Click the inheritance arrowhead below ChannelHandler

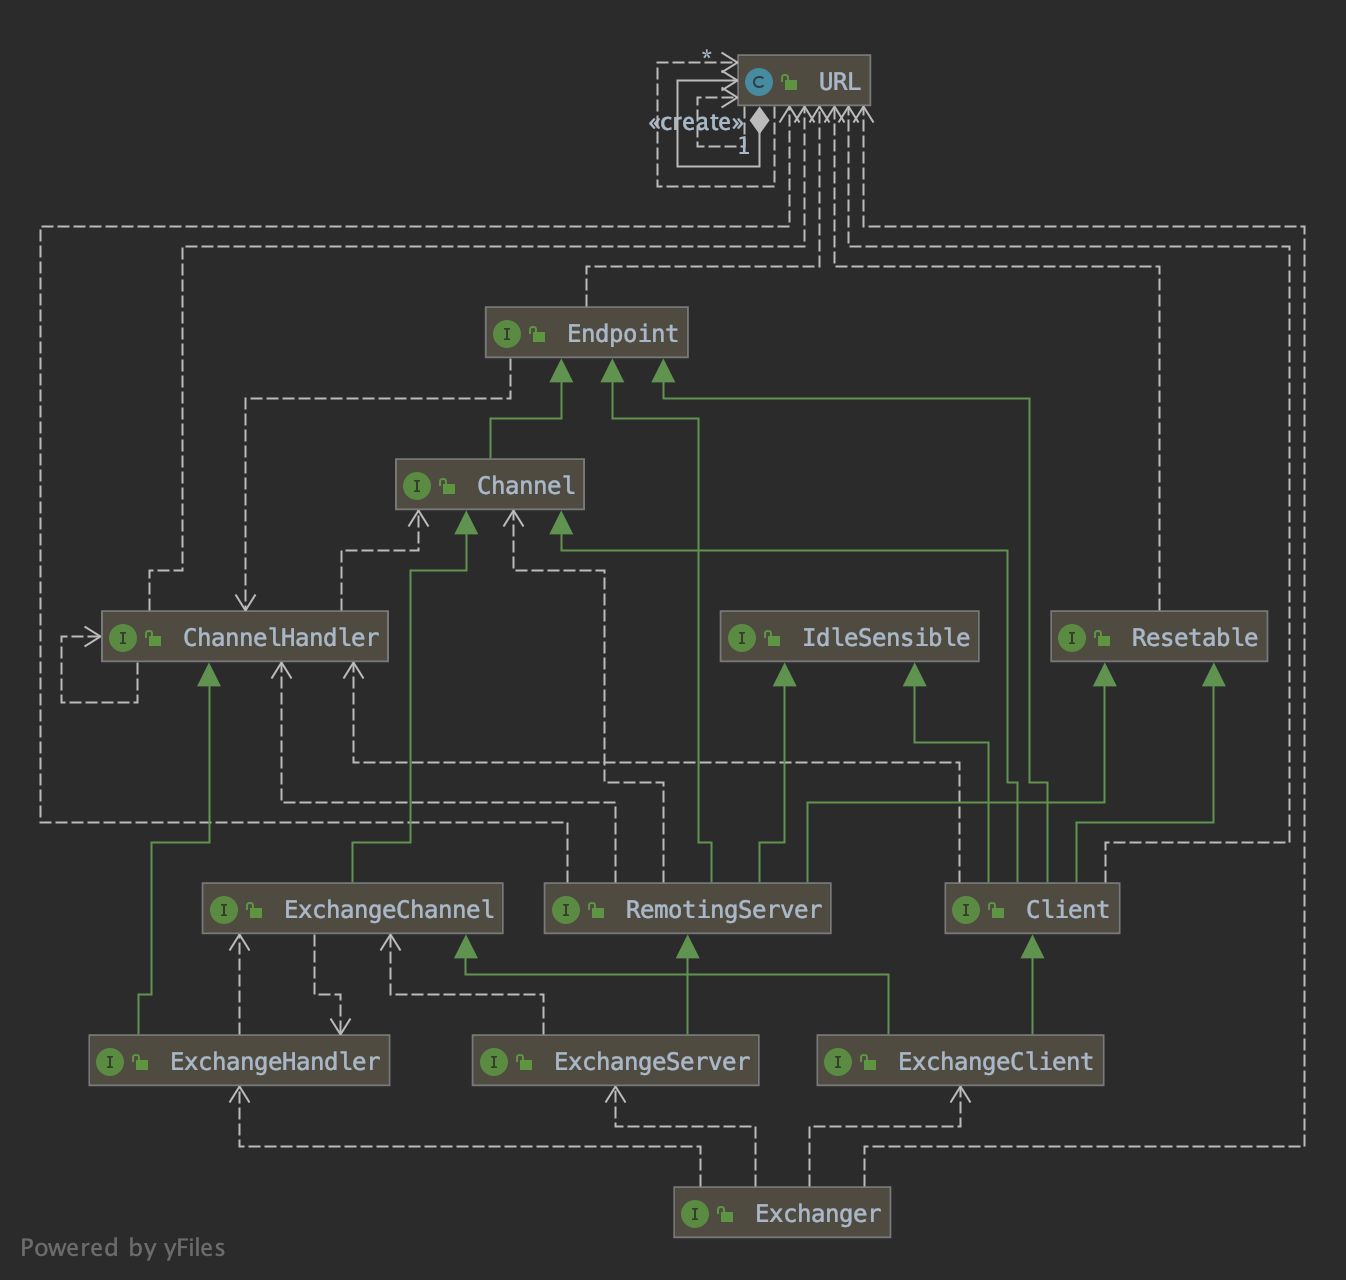click(x=208, y=675)
